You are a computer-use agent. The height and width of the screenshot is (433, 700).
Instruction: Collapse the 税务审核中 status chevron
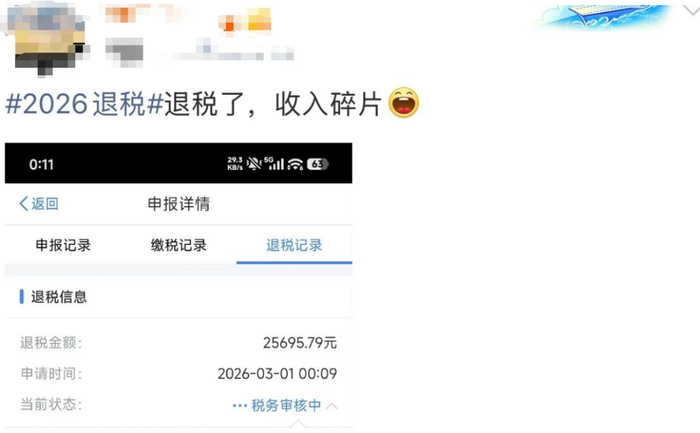click(x=332, y=406)
